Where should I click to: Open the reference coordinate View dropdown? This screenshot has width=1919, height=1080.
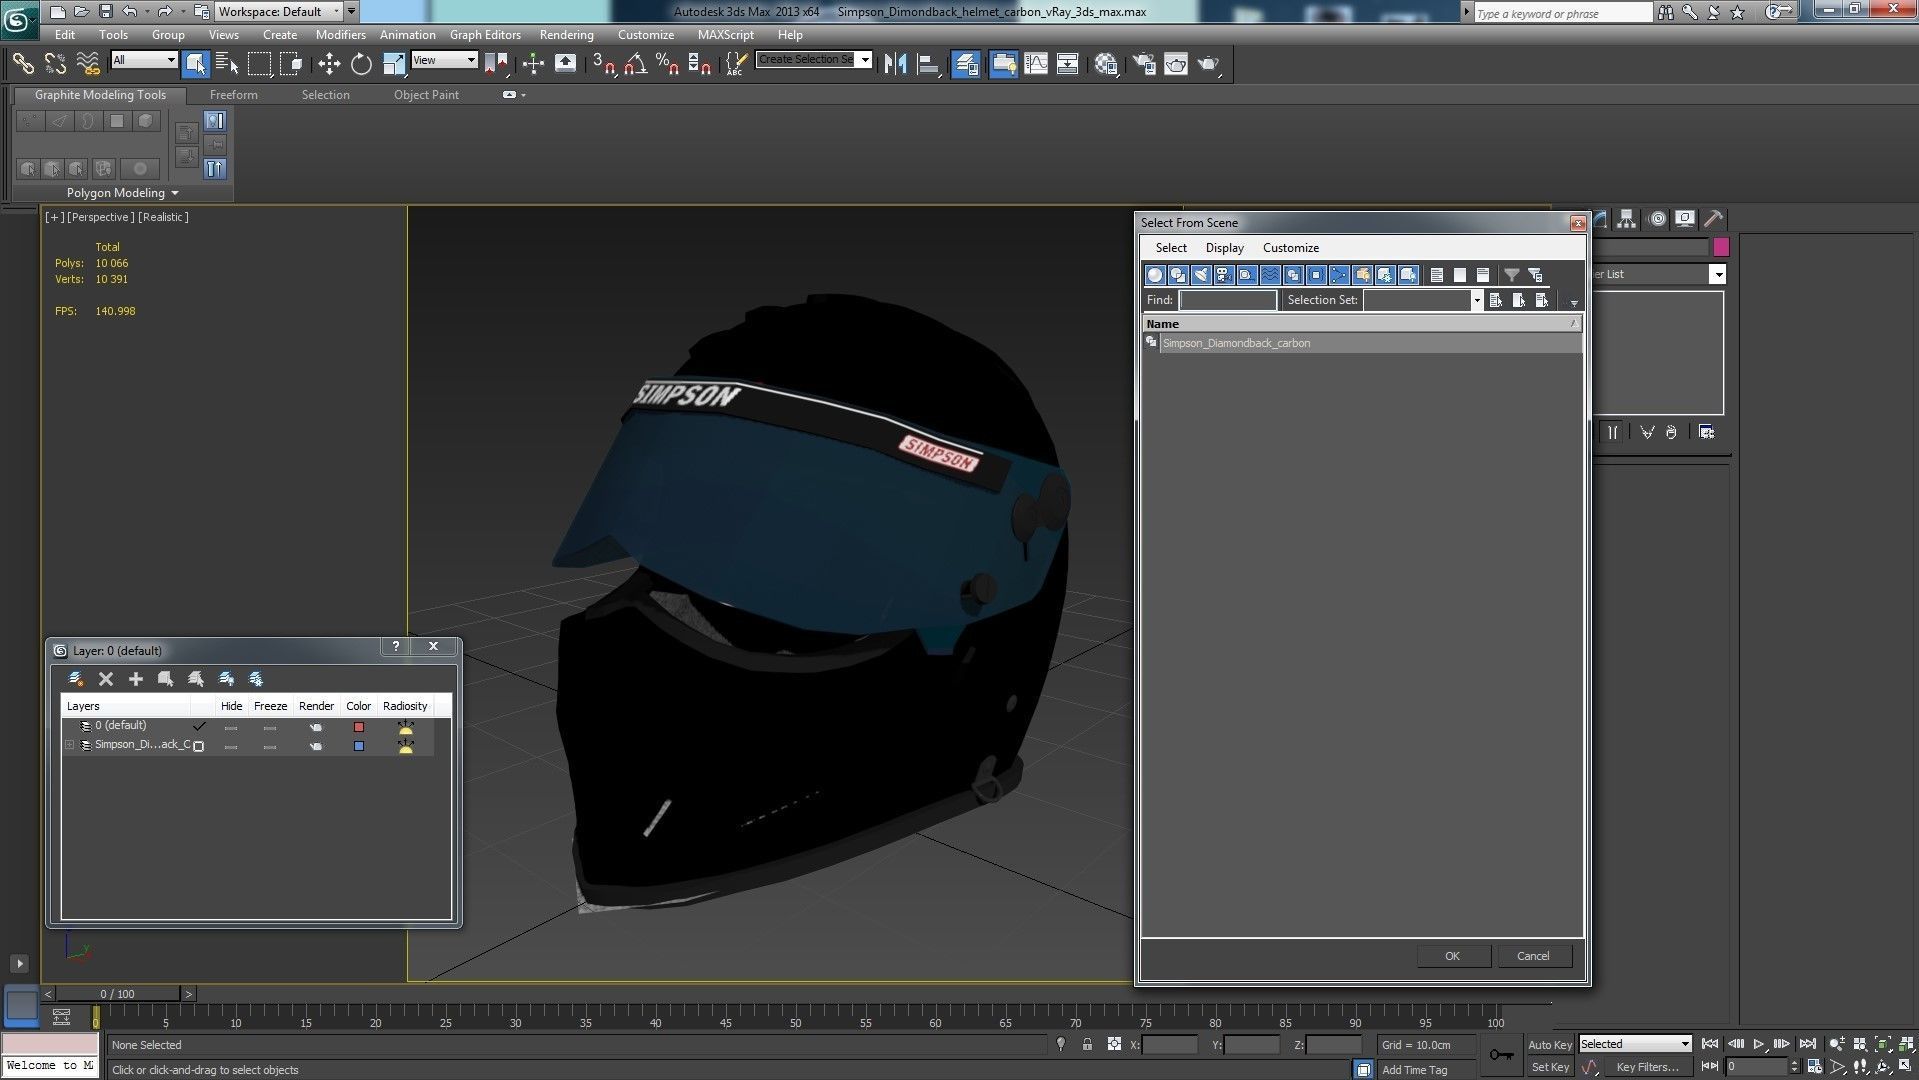coord(444,60)
